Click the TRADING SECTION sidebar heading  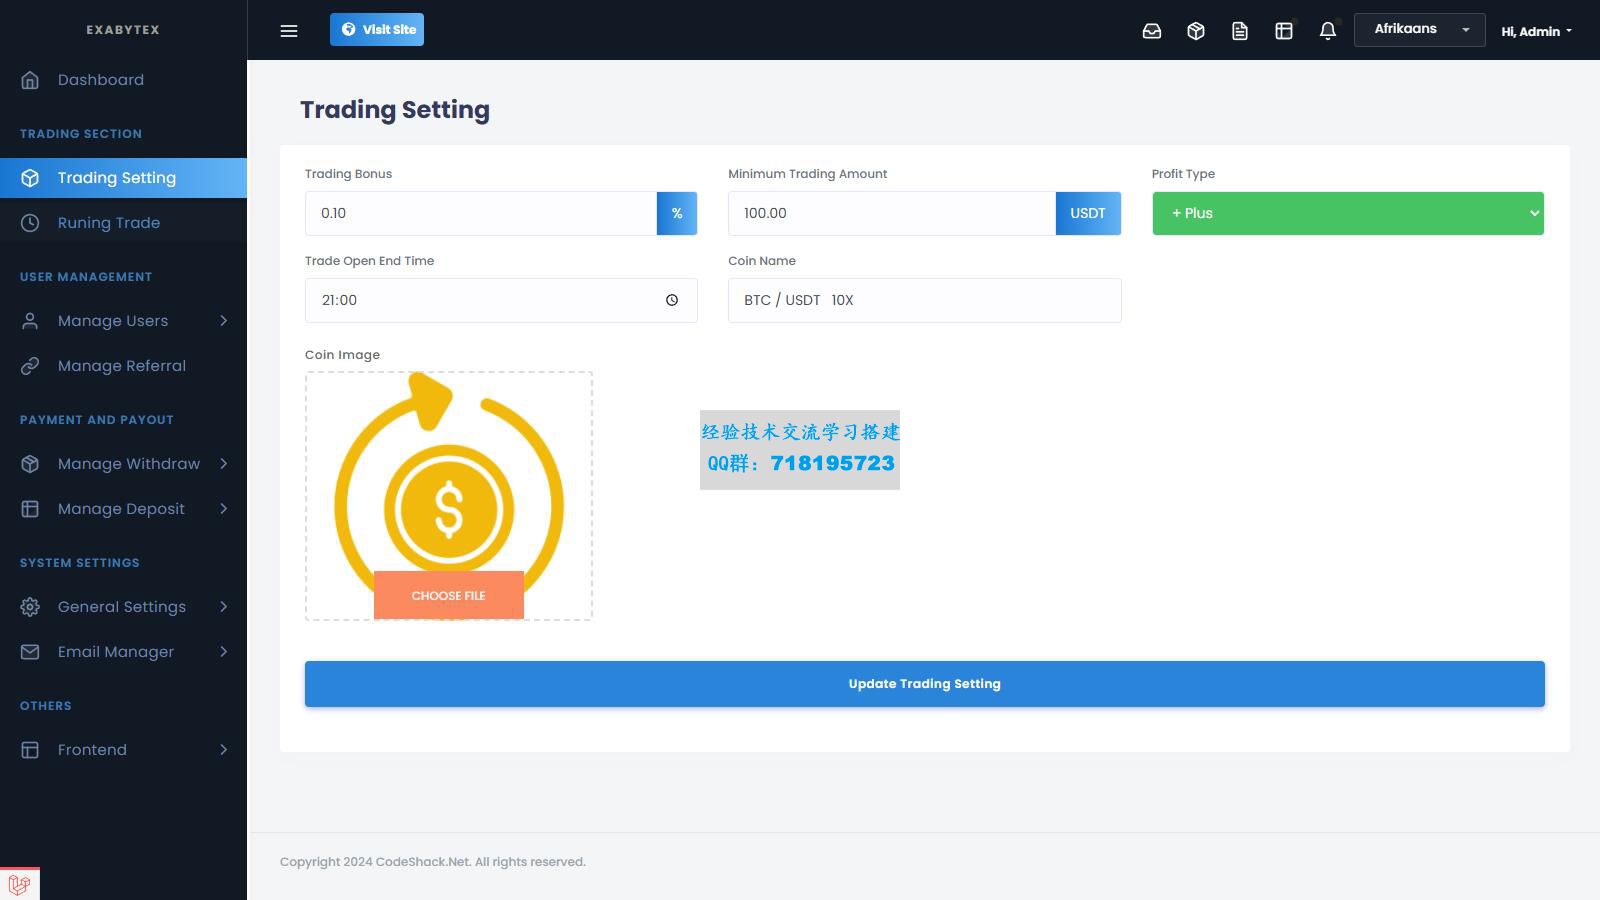click(81, 134)
